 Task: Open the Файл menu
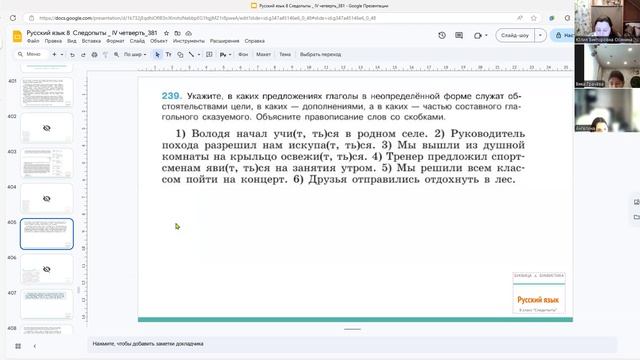tap(33, 41)
